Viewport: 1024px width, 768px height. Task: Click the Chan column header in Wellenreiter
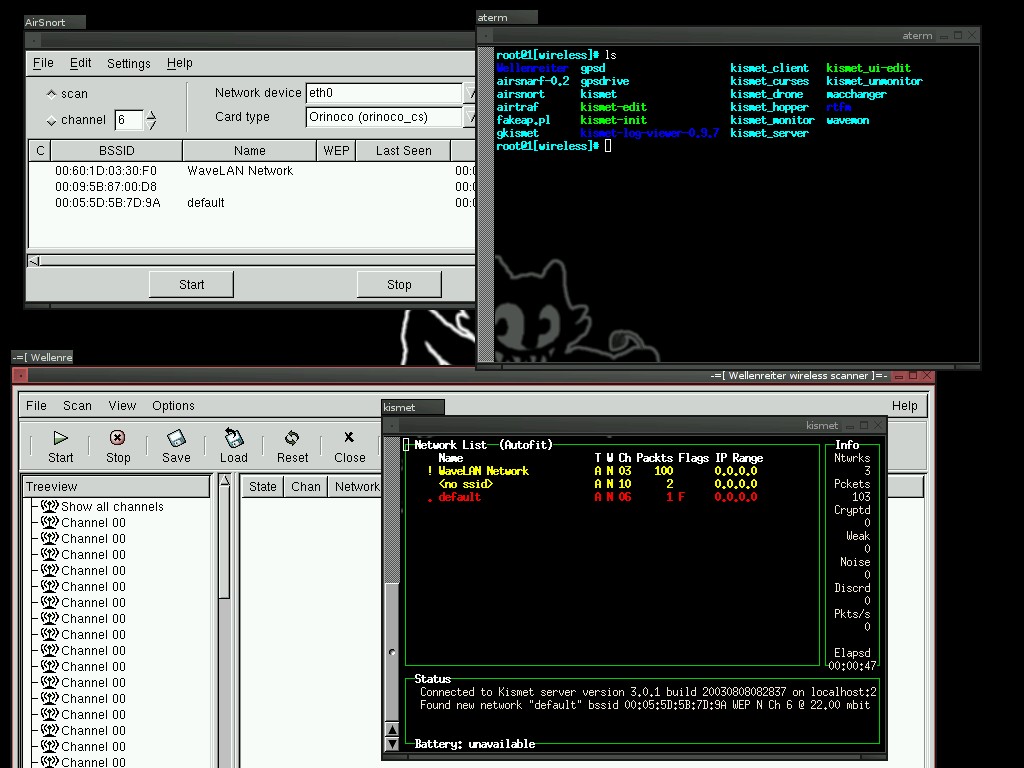click(306, 487)
